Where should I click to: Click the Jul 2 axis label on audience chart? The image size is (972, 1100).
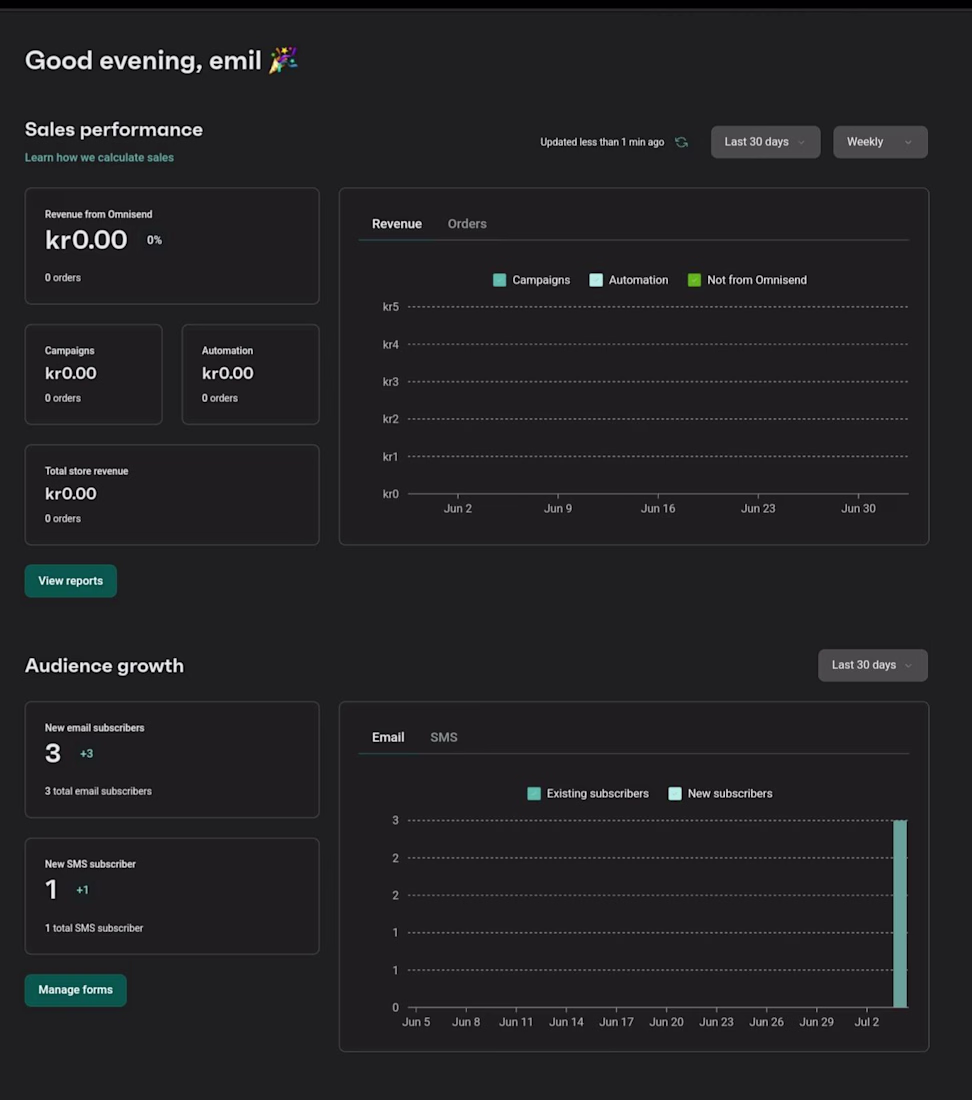(x=867, y=1022)
